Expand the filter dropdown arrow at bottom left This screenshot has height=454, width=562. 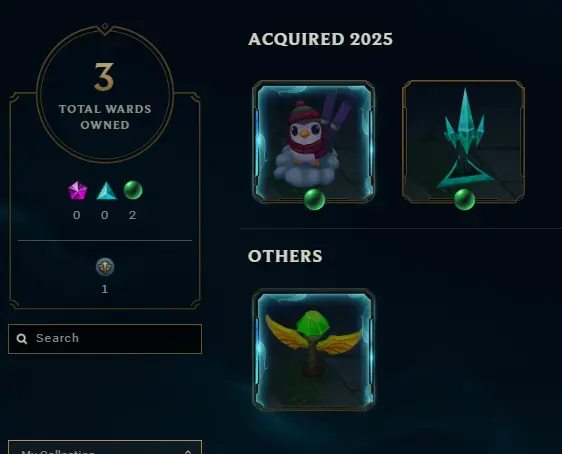click(x=188, y=451)
